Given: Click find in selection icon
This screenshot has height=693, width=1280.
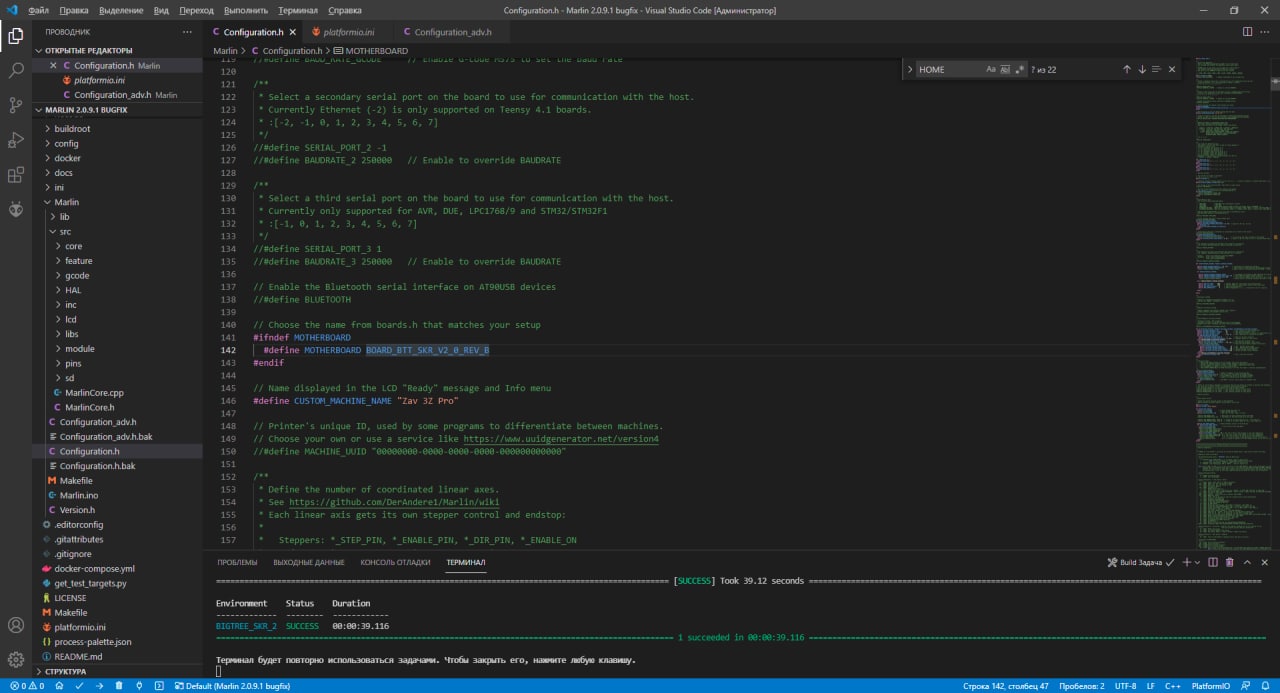Looking at the screenshot, I should 1156,69.
